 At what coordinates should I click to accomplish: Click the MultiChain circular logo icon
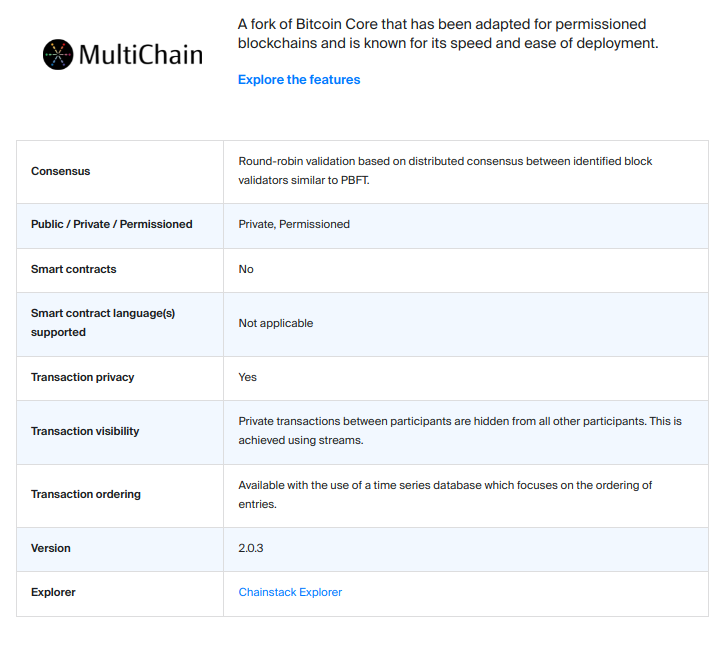[58, 54]
